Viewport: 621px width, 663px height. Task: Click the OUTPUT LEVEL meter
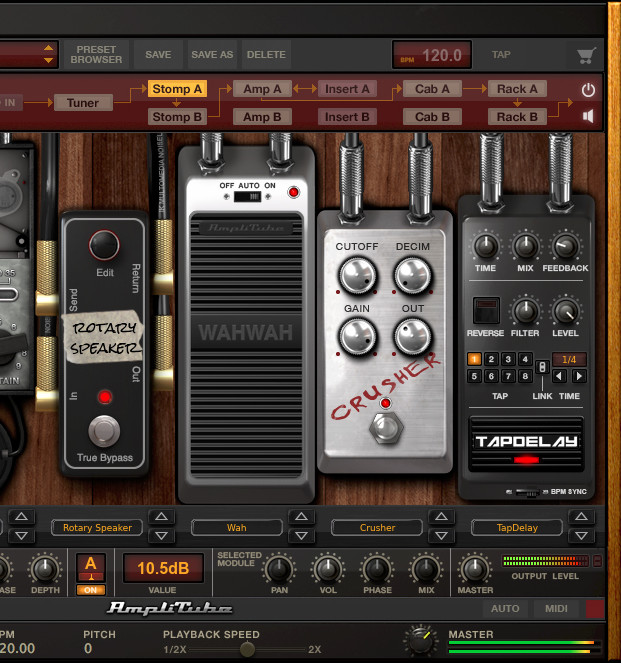click(x=545, y=561)
